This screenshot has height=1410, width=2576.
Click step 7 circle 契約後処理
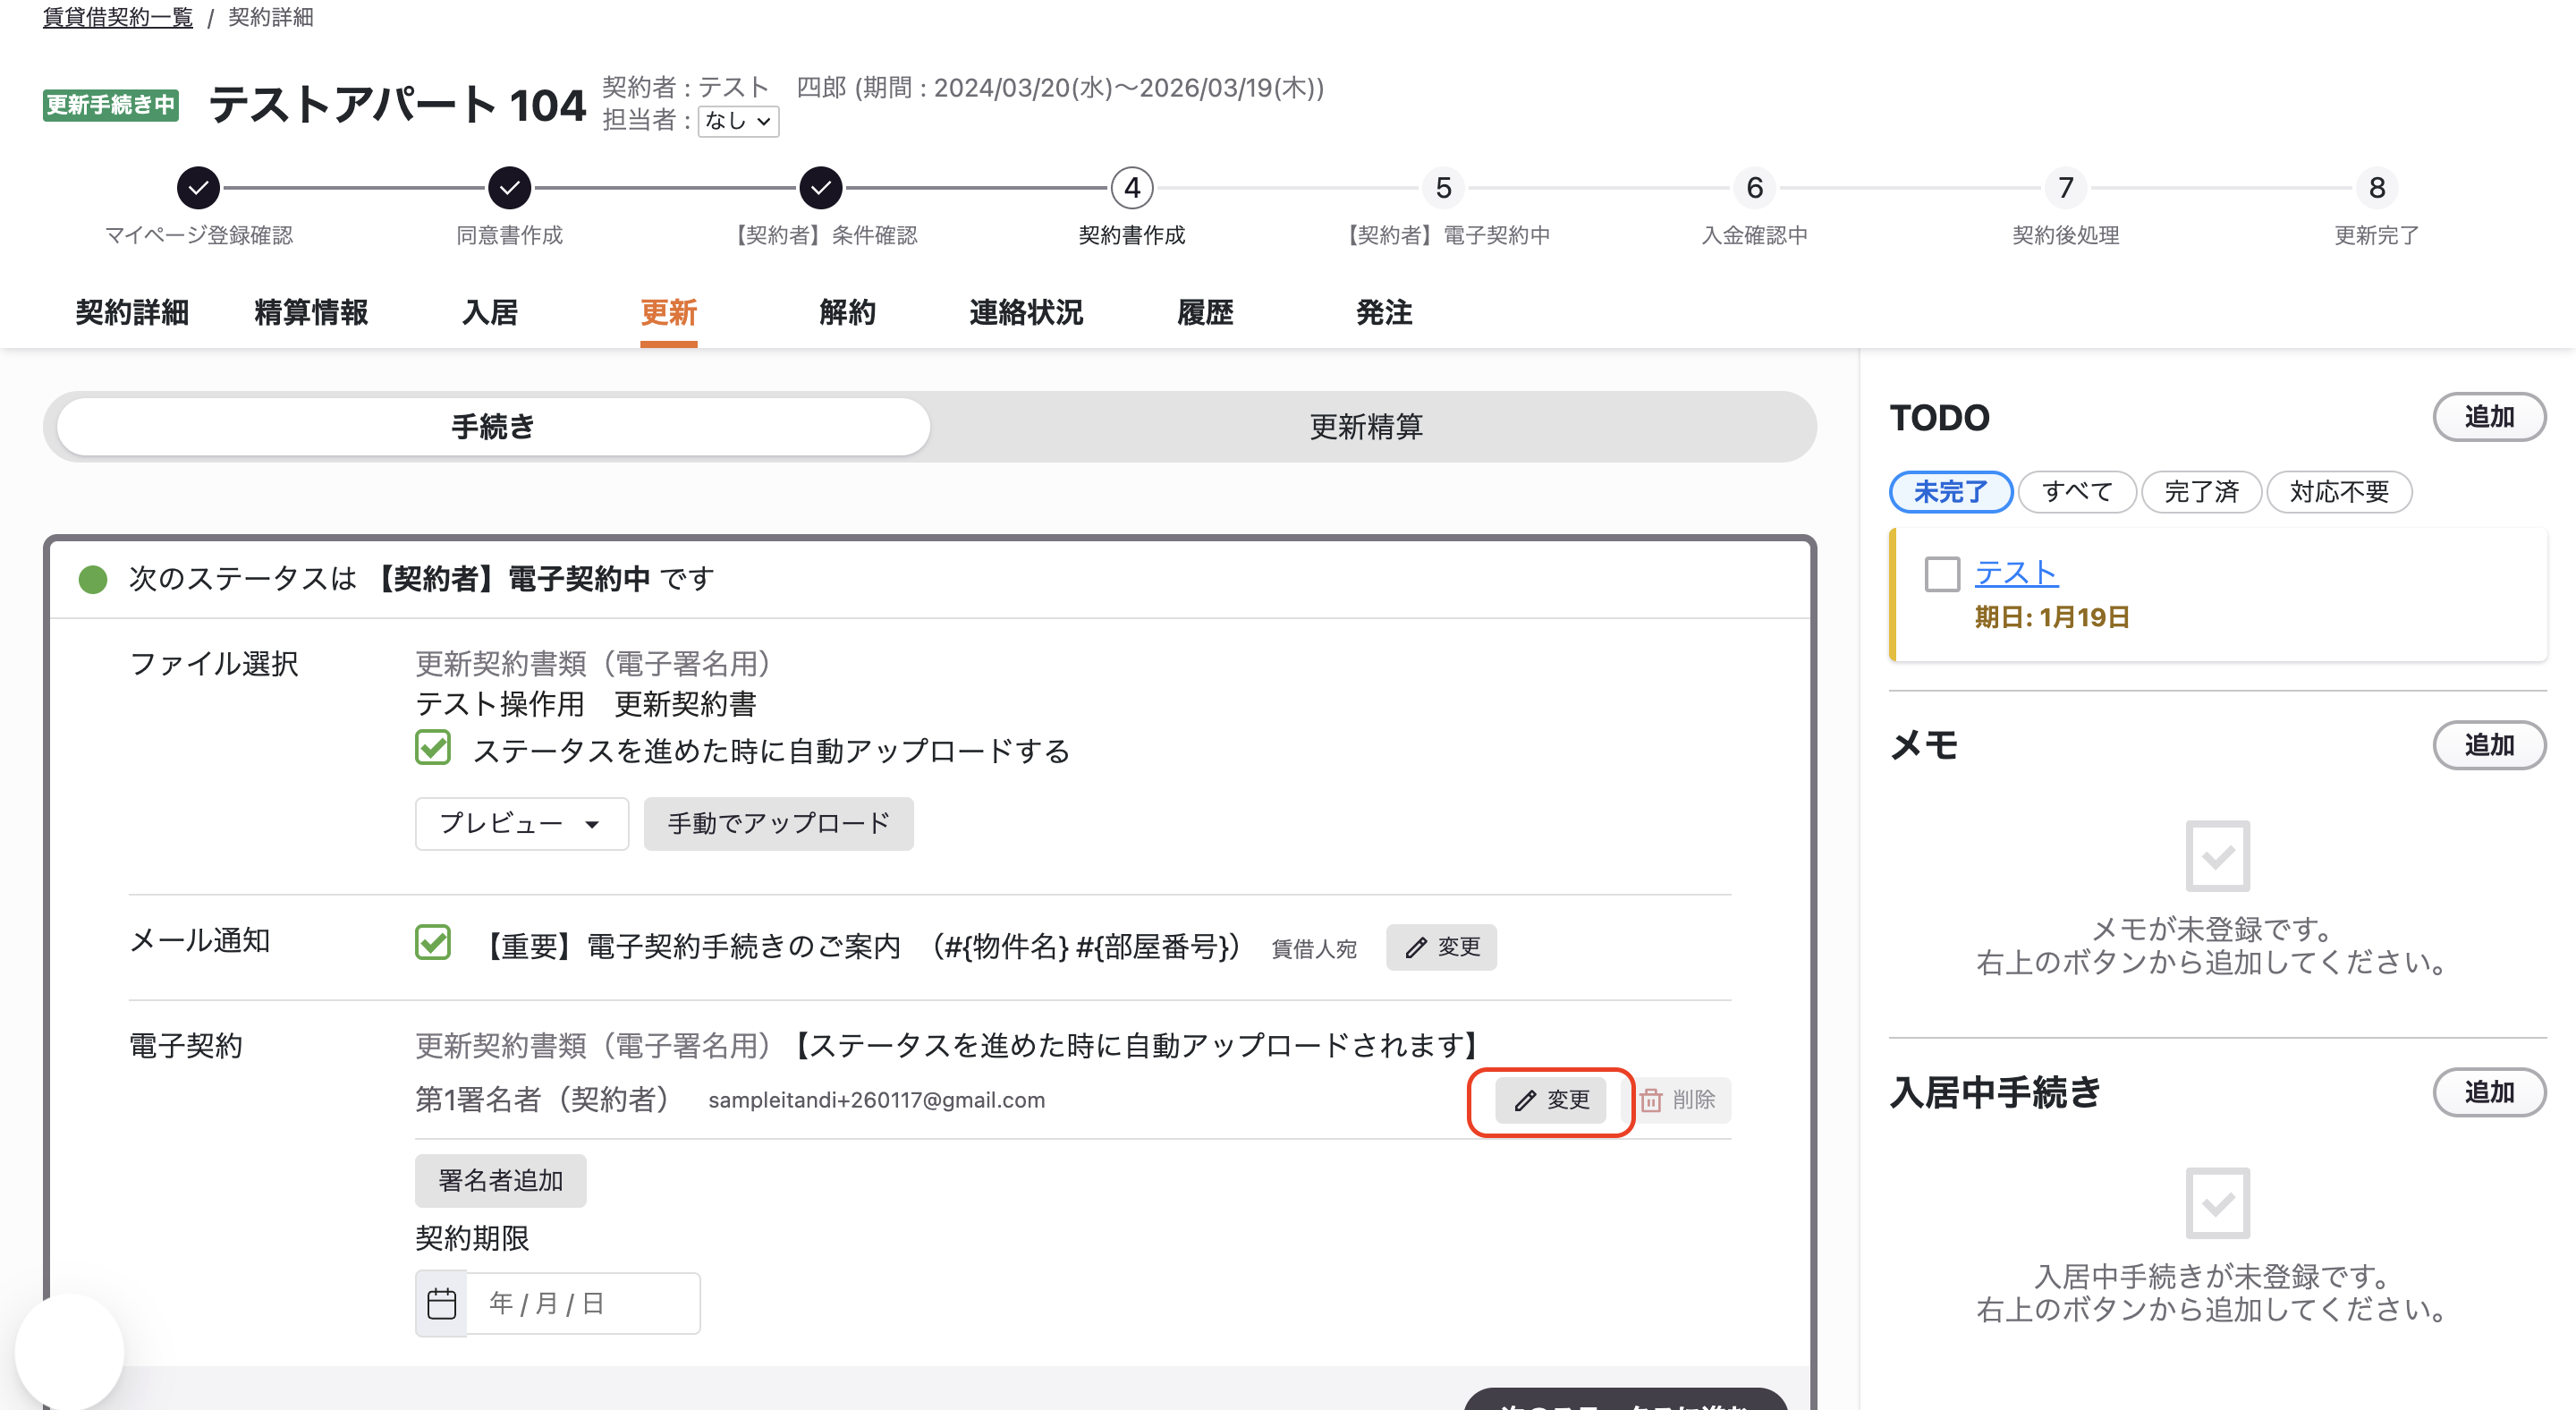2065,187
